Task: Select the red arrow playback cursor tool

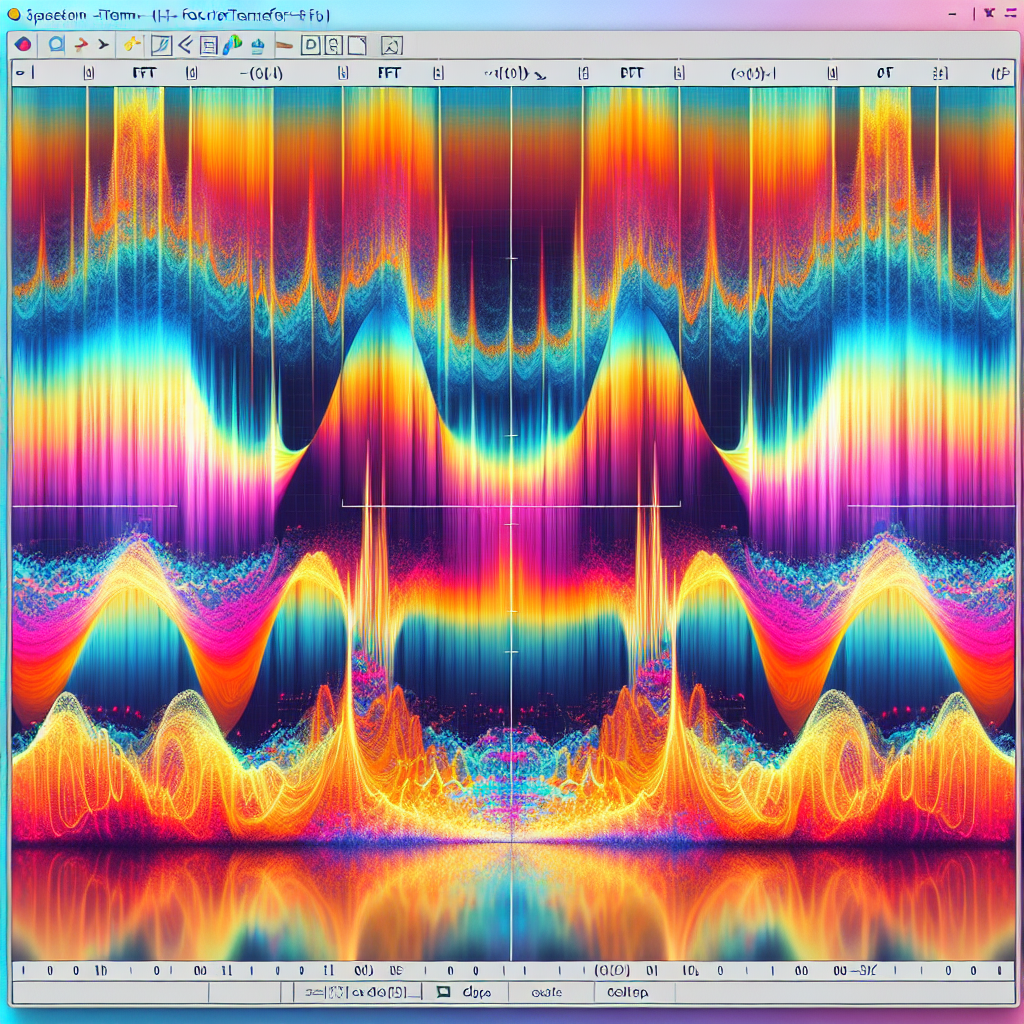Action: (x=80, y=45)
